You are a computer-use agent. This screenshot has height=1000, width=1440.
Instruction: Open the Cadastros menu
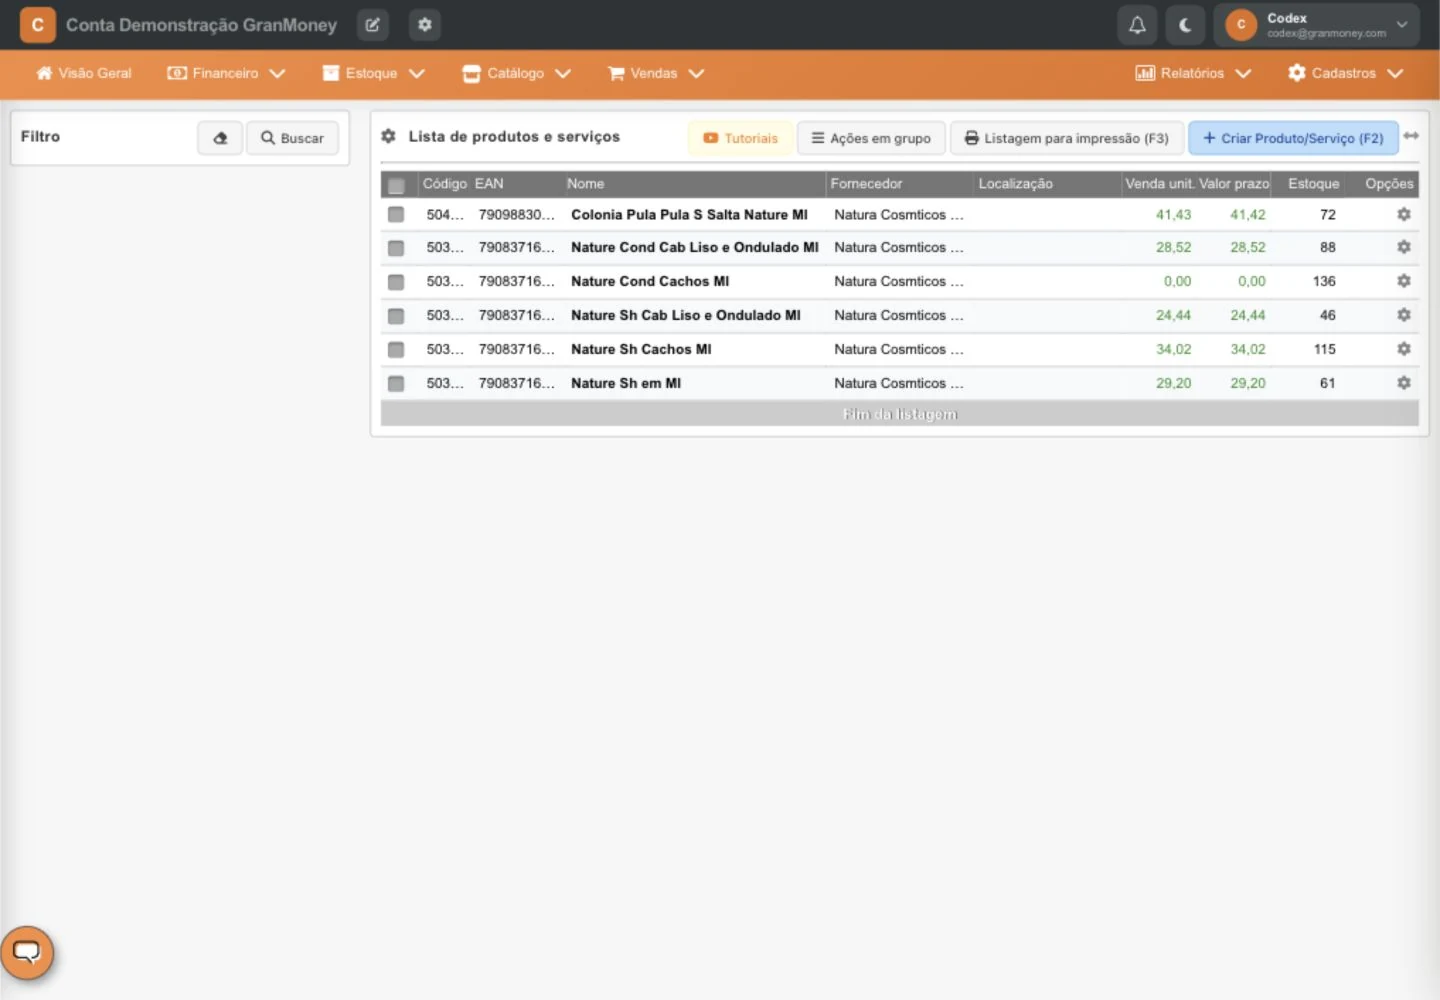pyautogui.click(x=1346, y=73)
